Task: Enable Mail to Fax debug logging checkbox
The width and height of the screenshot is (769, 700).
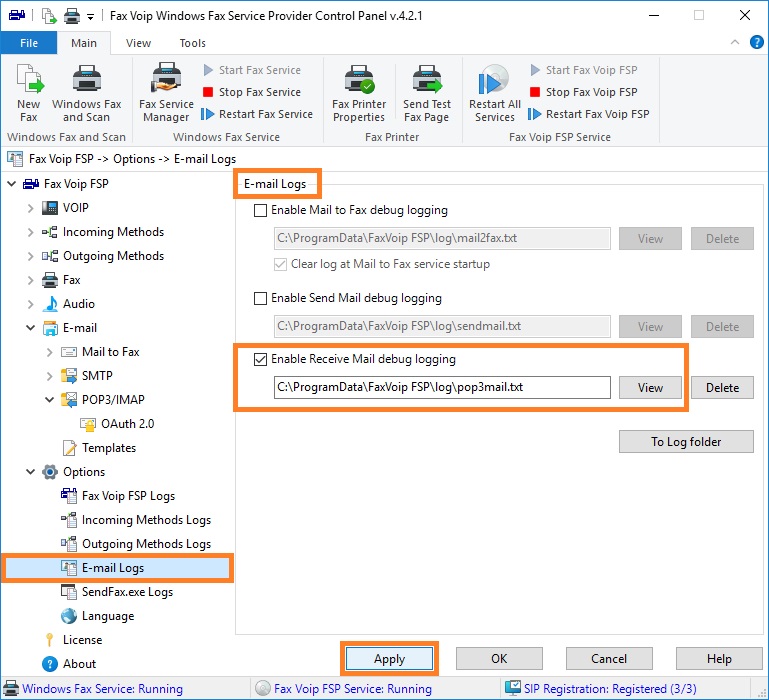Action: tap(260, 210)
